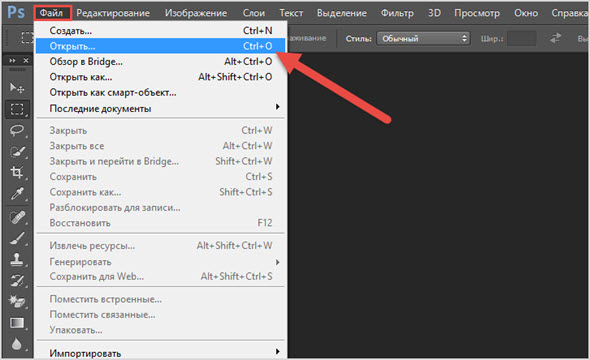This screenshot has height=360, width=590.
Task: Click the Сохранить как... entry
Action: click(x=160, y=192)
